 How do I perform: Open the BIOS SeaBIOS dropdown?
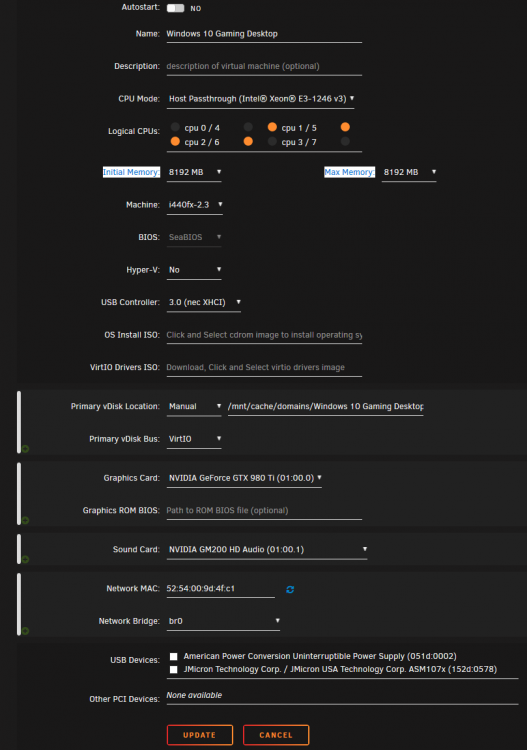(x=194, y=237)
